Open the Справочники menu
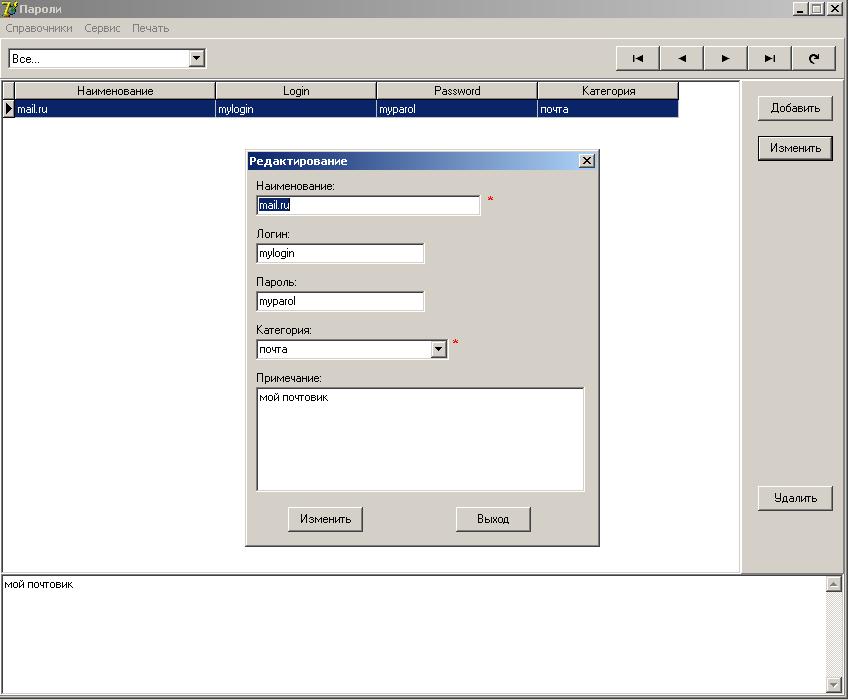The width and height of the screenshot is (848, 700). coord(39,28)
